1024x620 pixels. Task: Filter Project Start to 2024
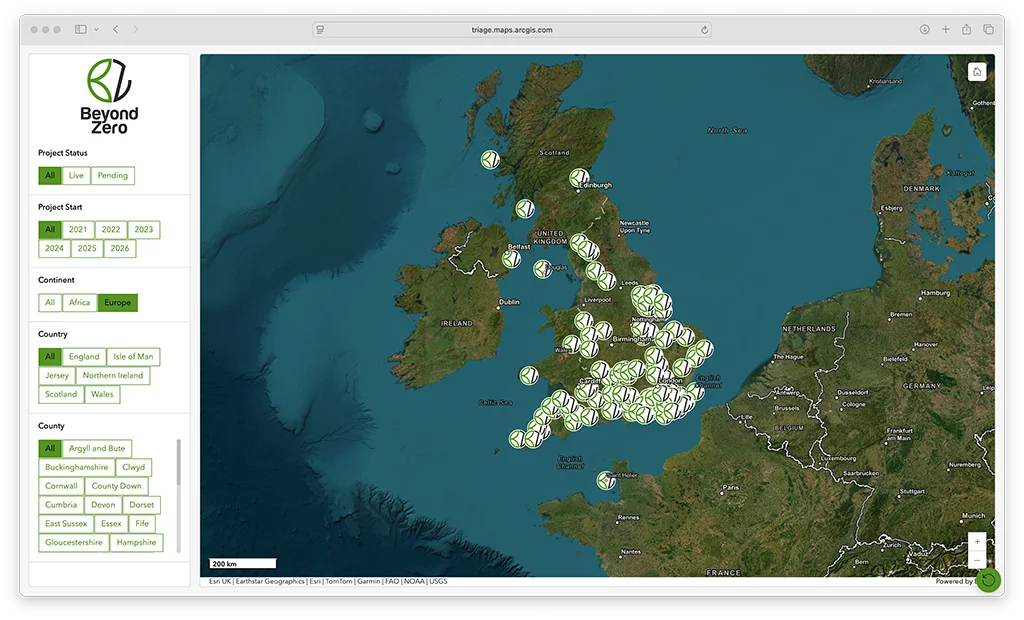click(x=54, y=248)
